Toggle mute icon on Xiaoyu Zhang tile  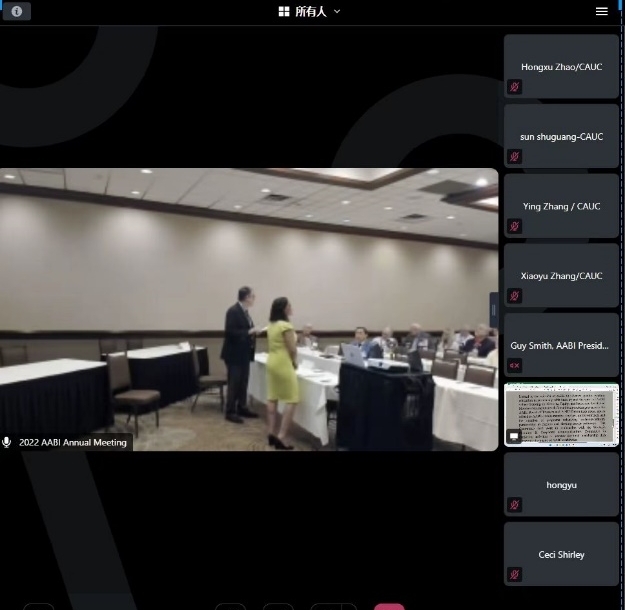pyautogui.click(x=514, y=296)
